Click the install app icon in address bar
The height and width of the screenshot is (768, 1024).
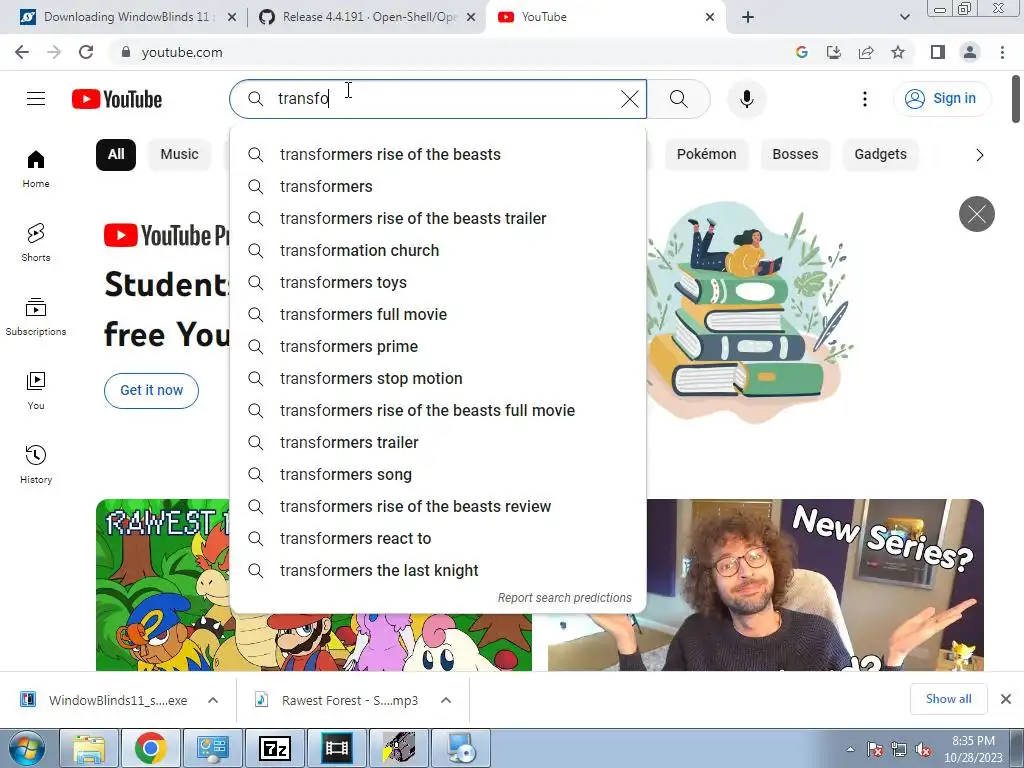(834, 52)
